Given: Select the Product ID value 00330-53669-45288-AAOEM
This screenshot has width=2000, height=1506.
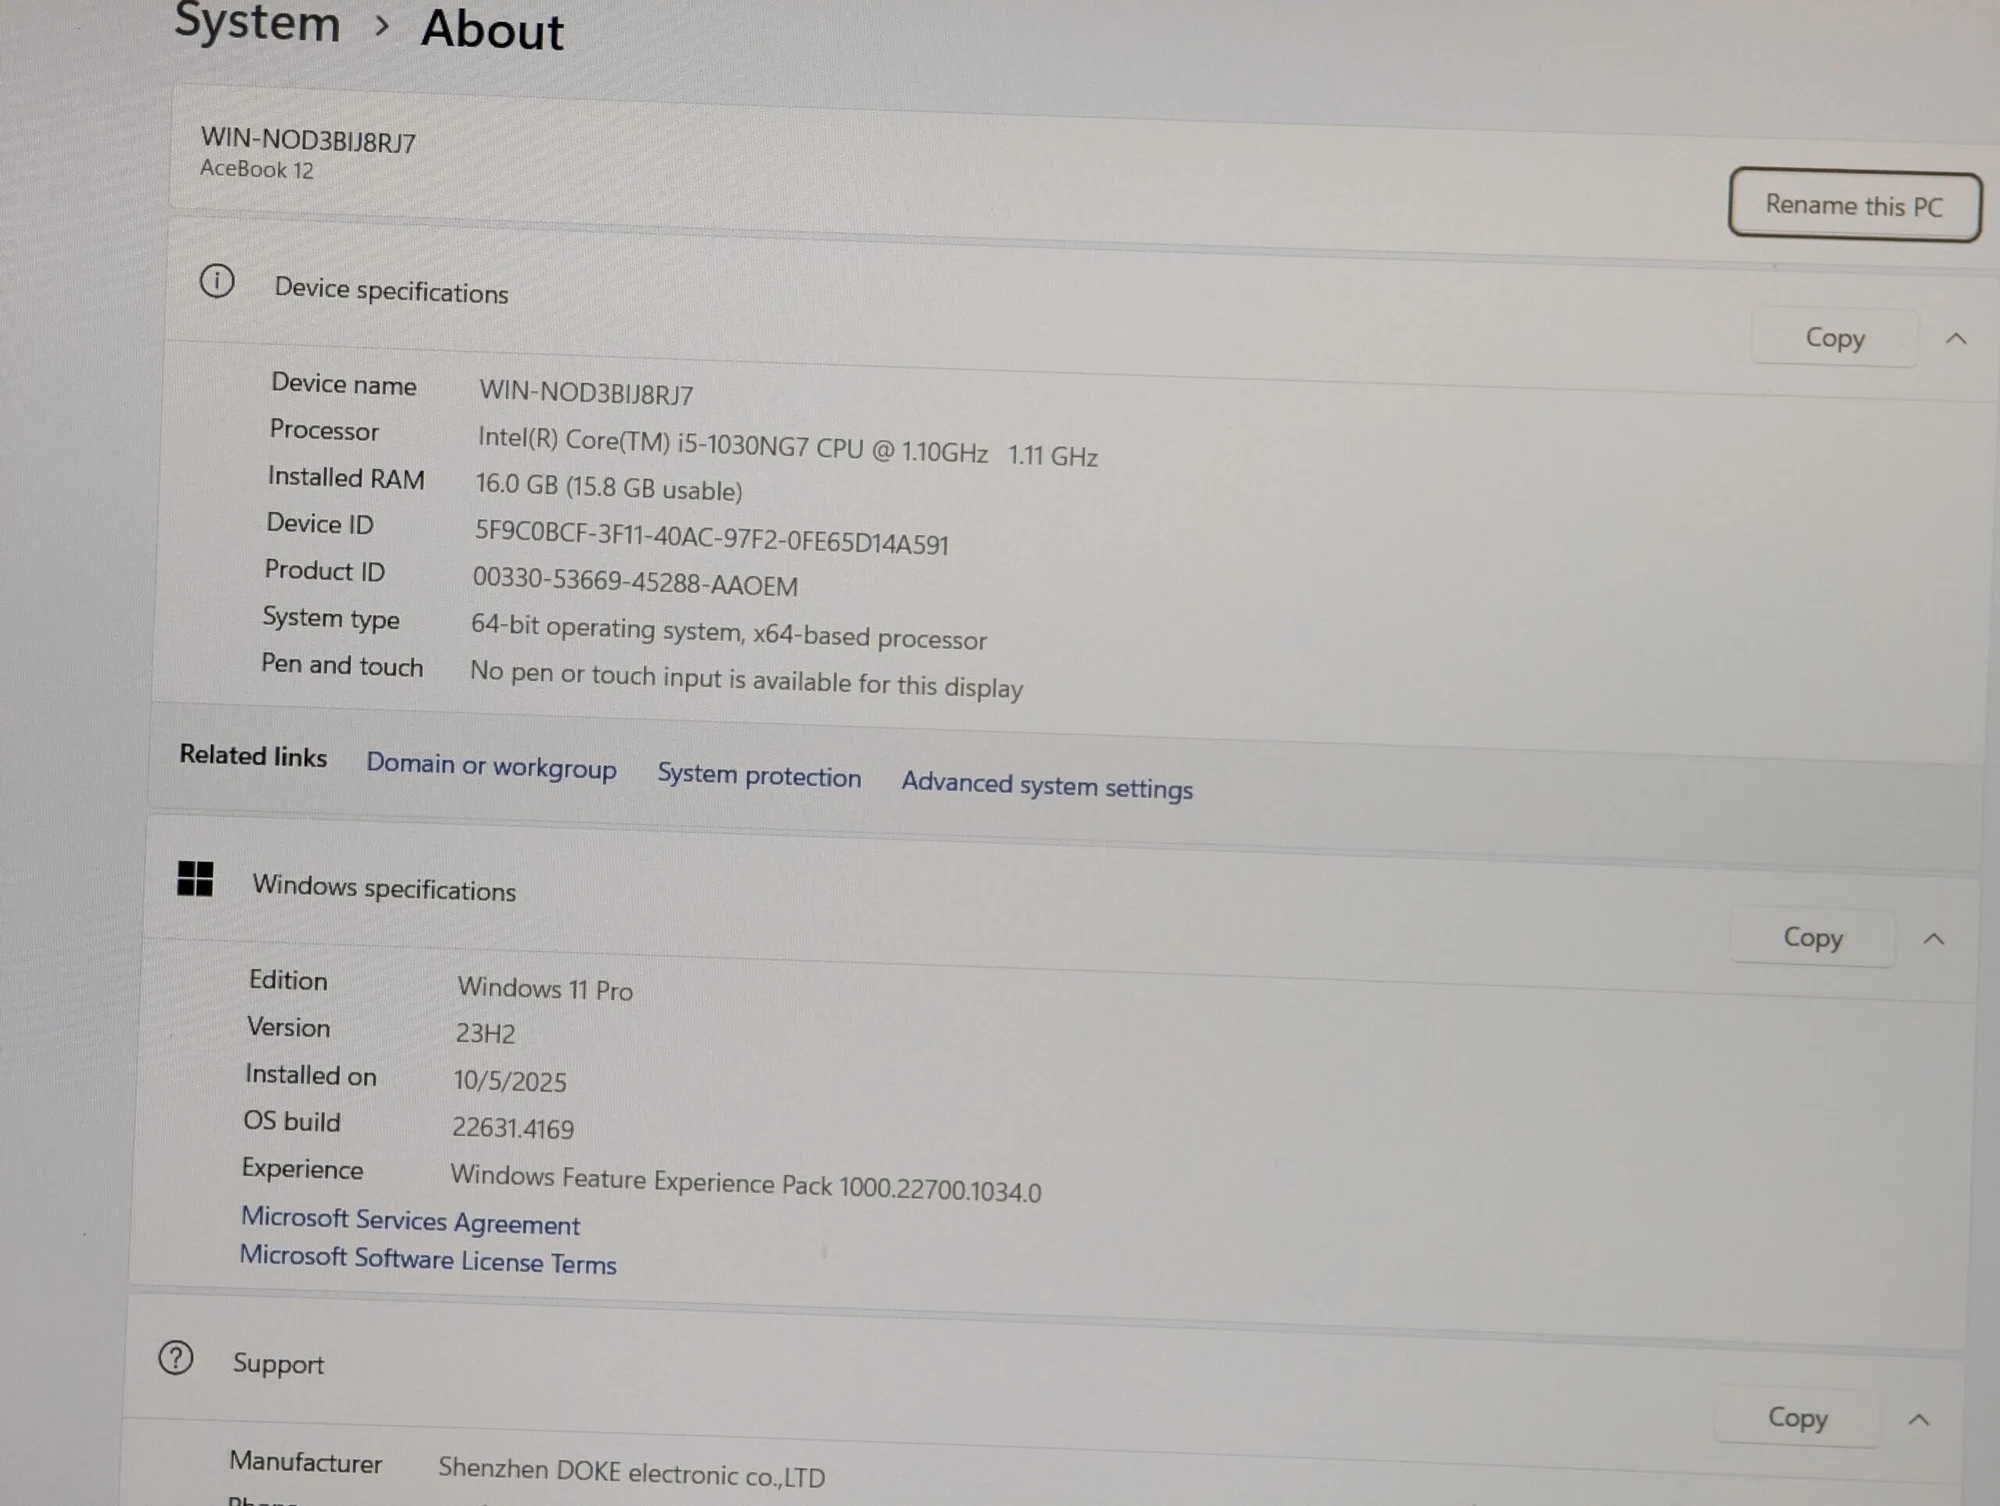Looking at the screenshot, I should point(635,581).
